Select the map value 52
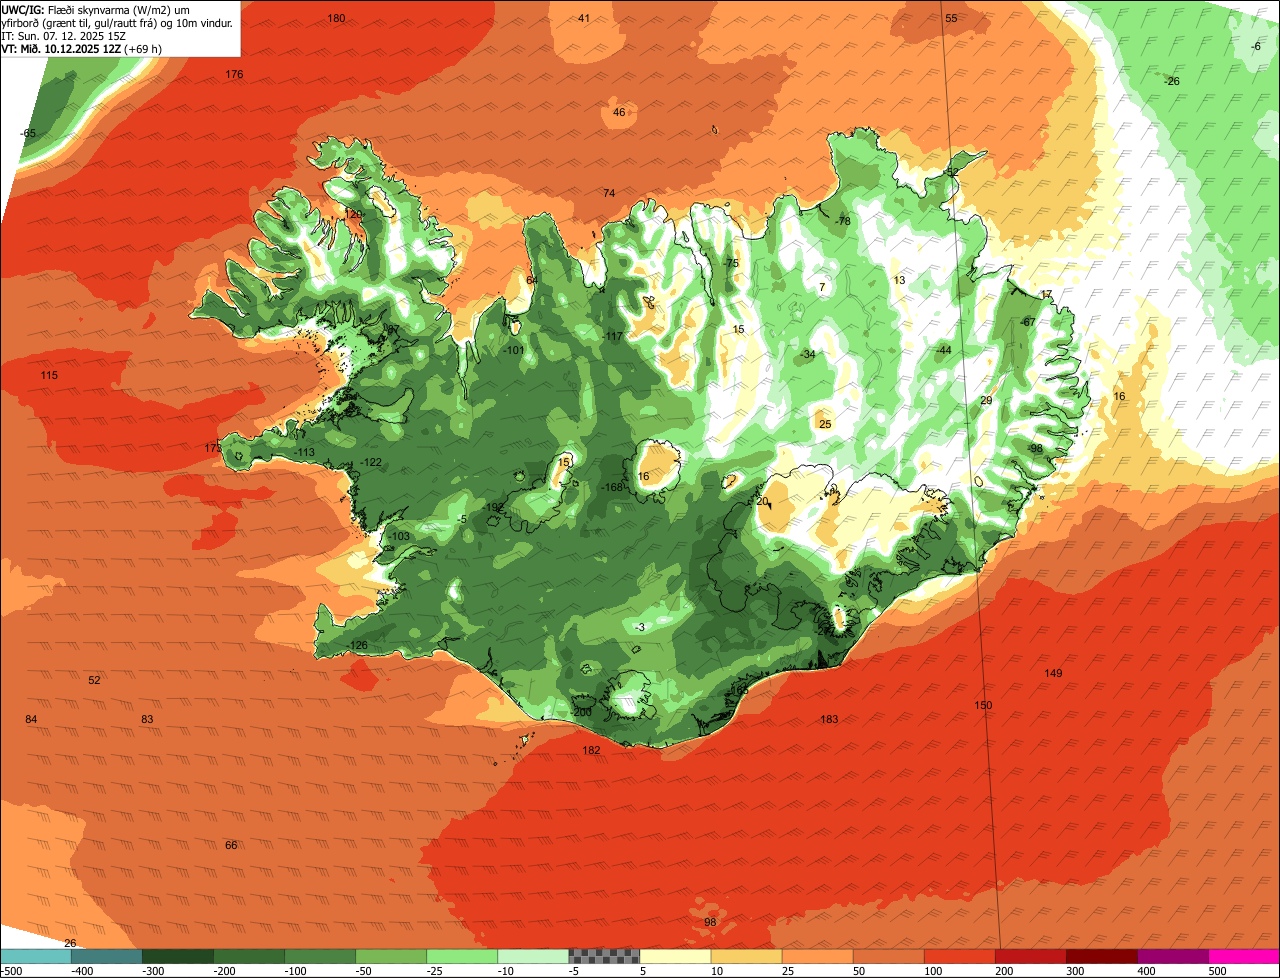1280x978 pixels. pyautogui.click(x=94, y=680)
